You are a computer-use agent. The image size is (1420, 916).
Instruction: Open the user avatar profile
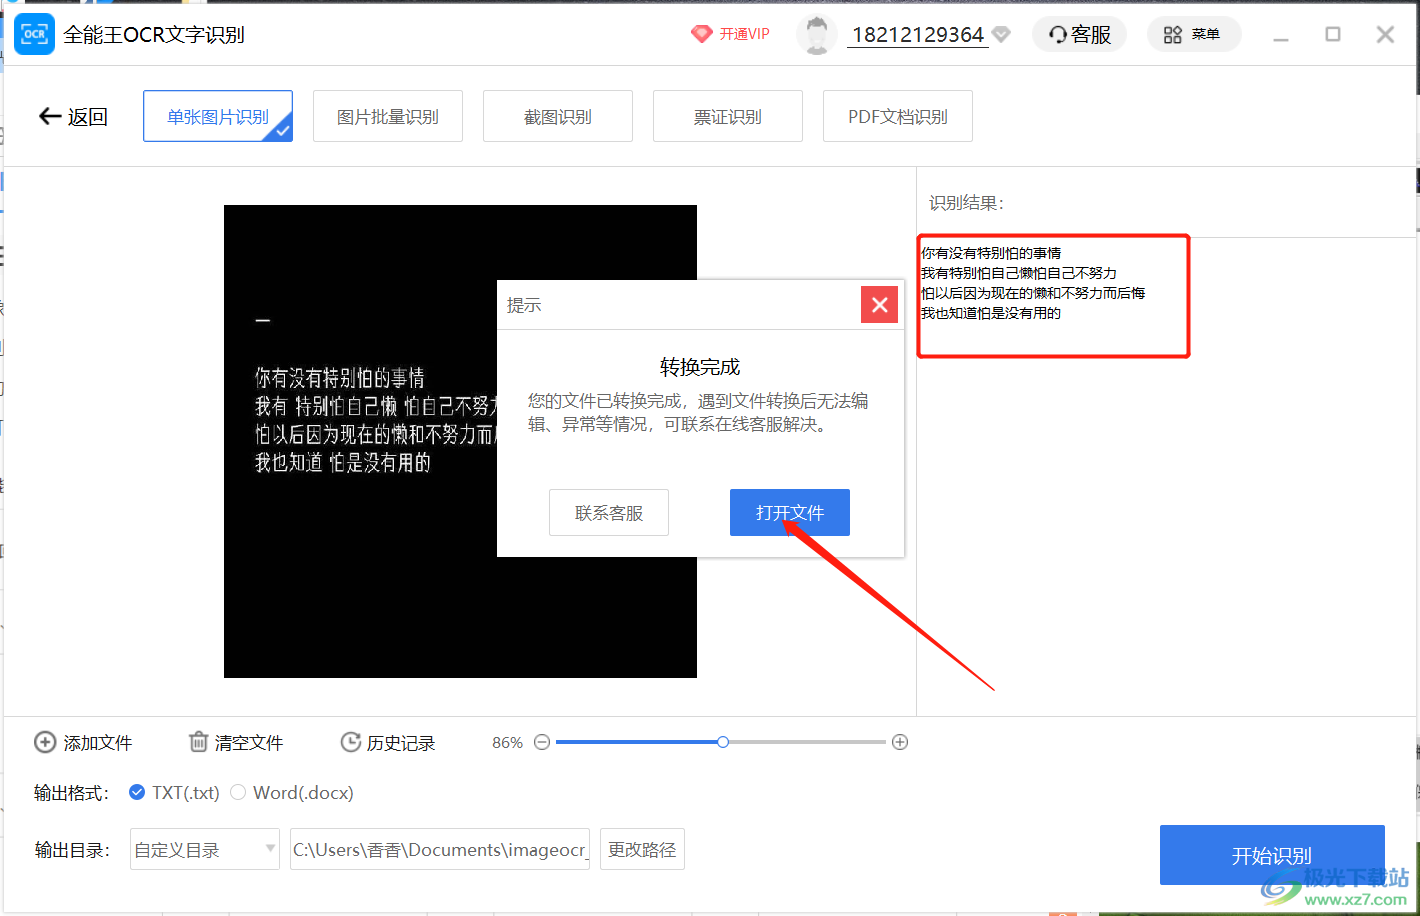(x=817, y=34)
